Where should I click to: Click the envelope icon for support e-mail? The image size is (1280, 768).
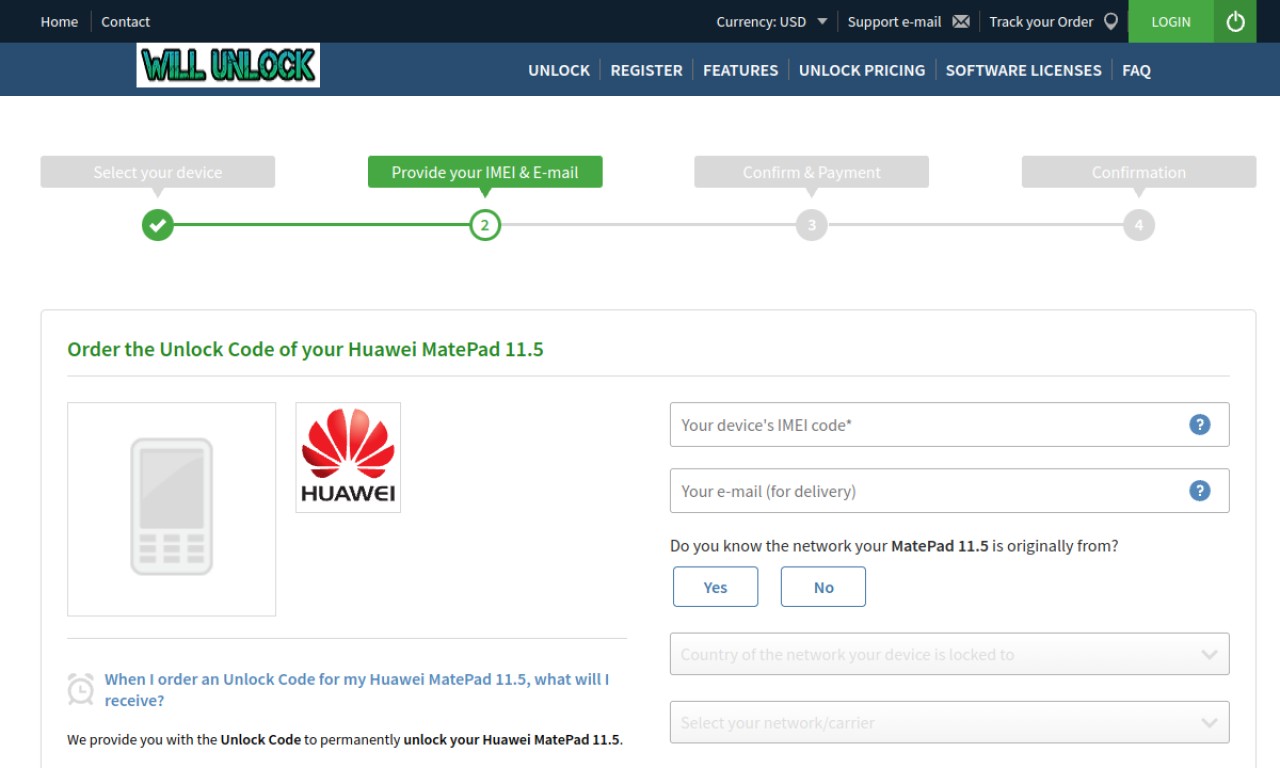(x=961, y=22)
